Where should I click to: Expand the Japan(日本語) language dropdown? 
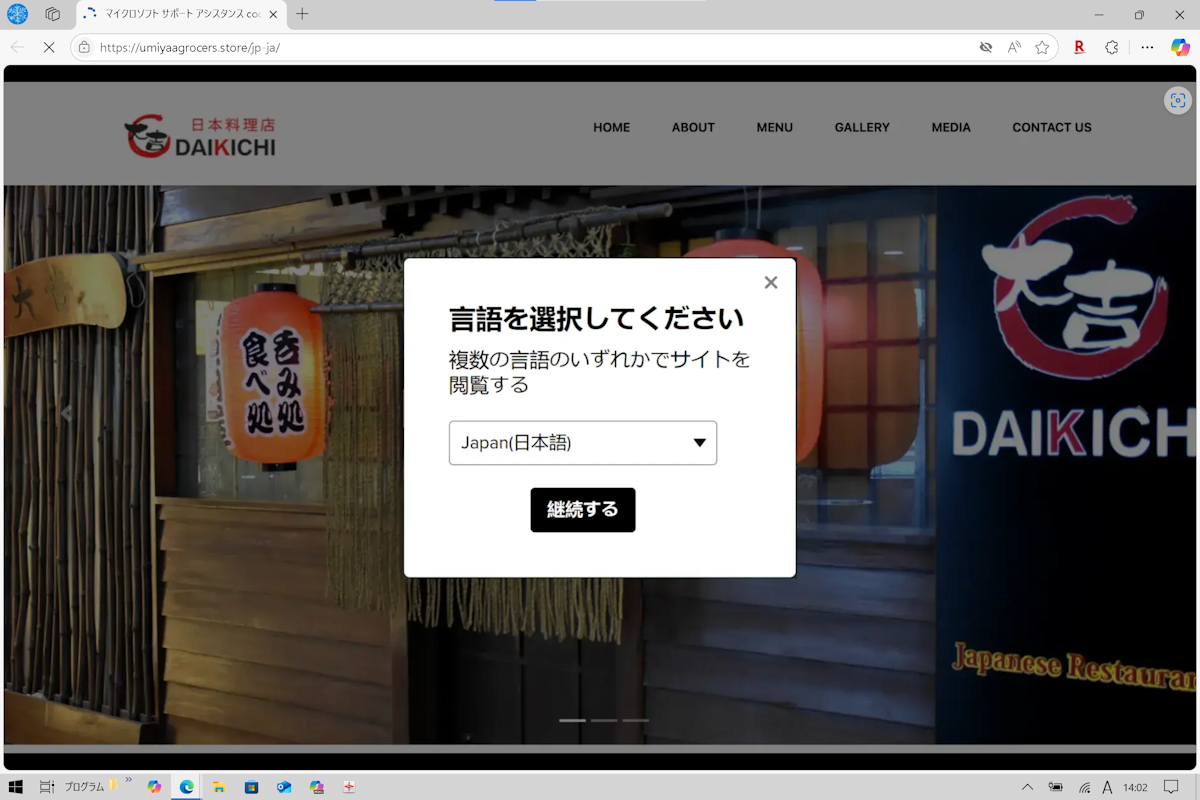point(583,443)
